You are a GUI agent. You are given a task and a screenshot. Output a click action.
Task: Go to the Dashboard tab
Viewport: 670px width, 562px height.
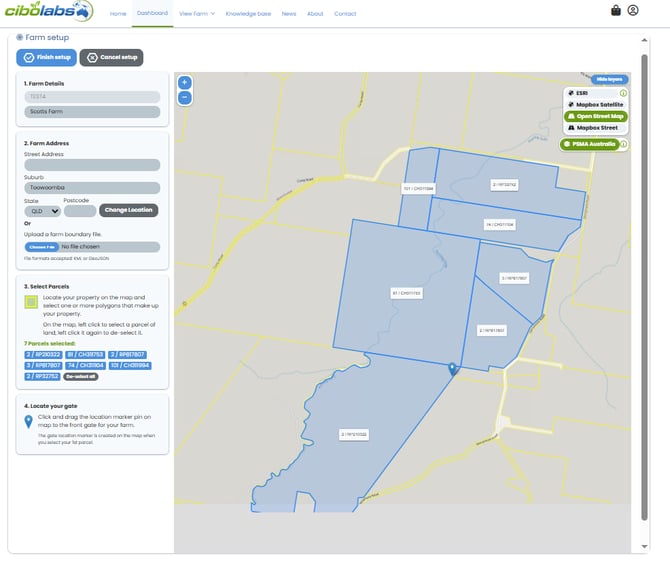(152, 14)
